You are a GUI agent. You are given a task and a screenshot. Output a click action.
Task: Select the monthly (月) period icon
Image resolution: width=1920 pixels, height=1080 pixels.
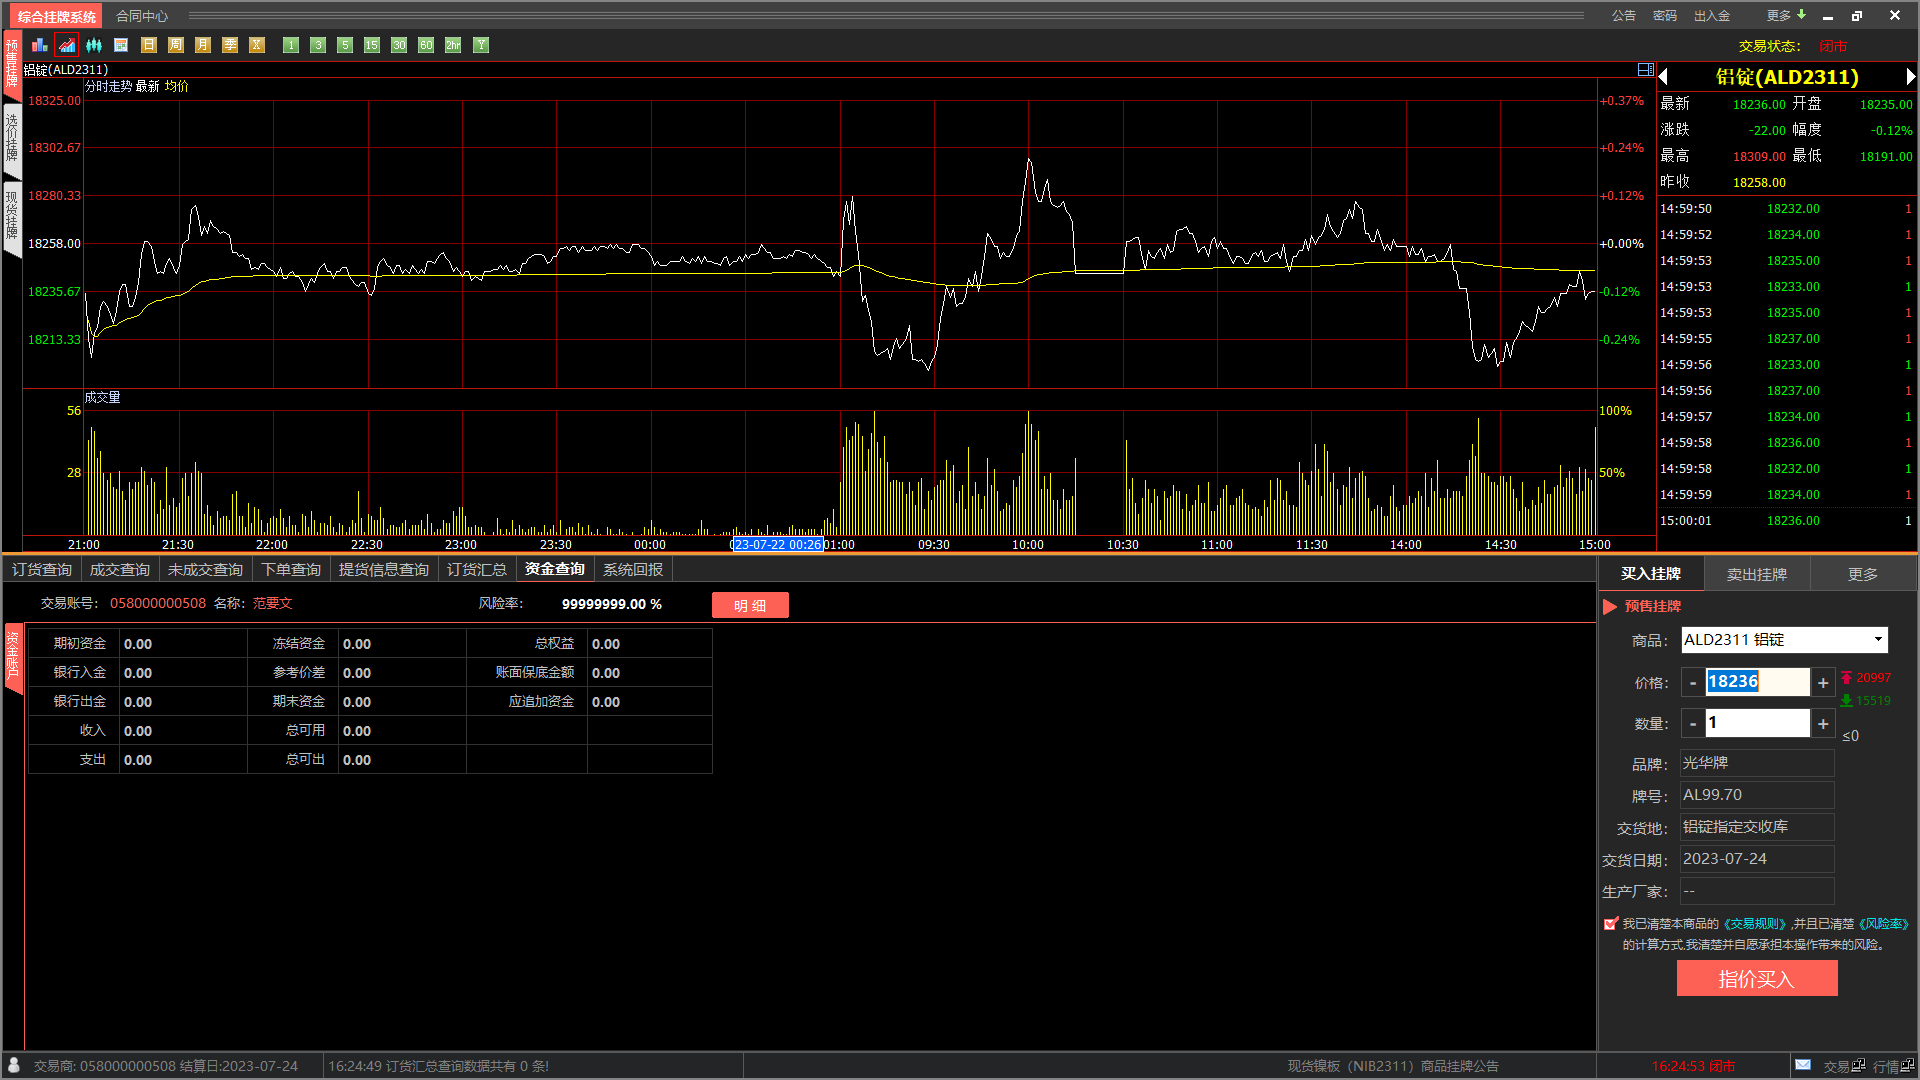[x=203, y=45]
